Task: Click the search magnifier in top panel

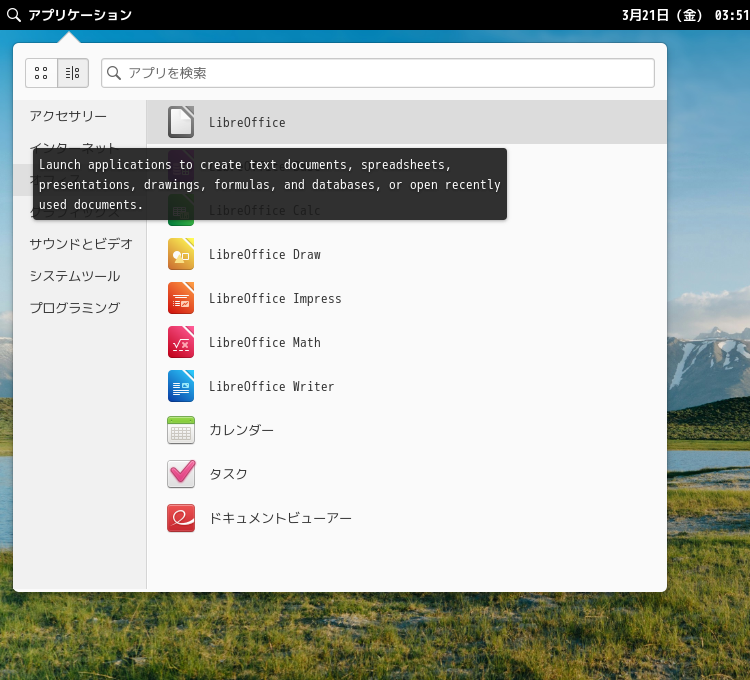Action: pos(14,15)
